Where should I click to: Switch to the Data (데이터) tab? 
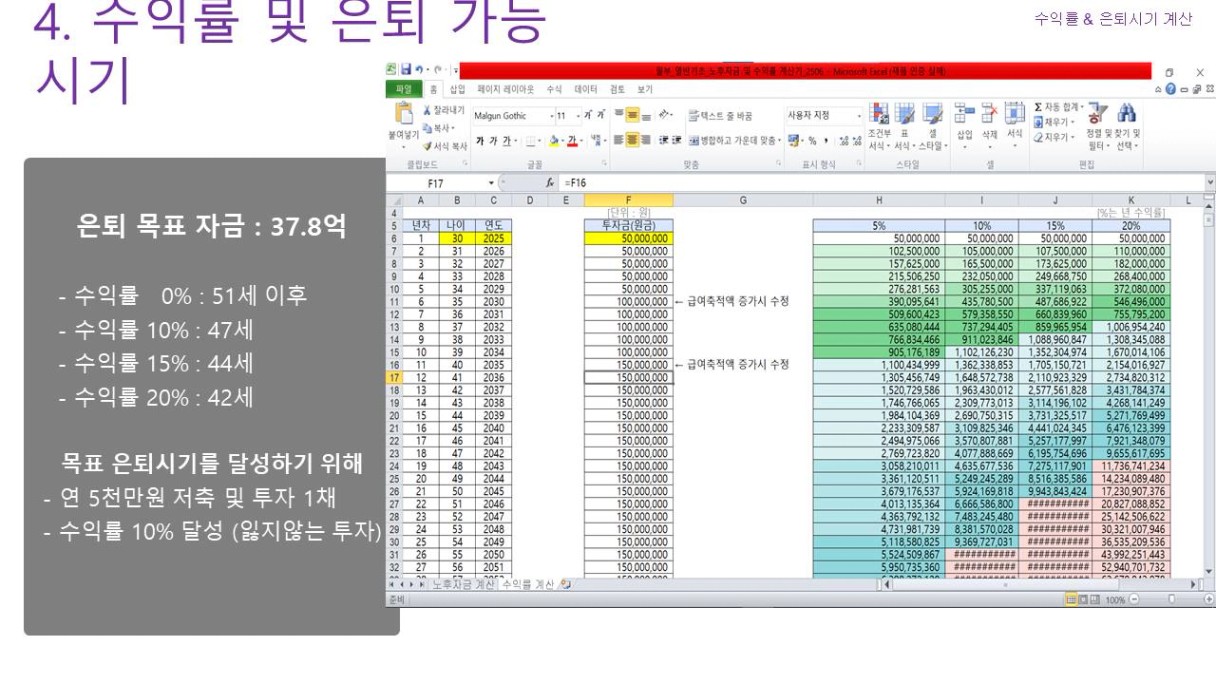click(x=587, y=89)
